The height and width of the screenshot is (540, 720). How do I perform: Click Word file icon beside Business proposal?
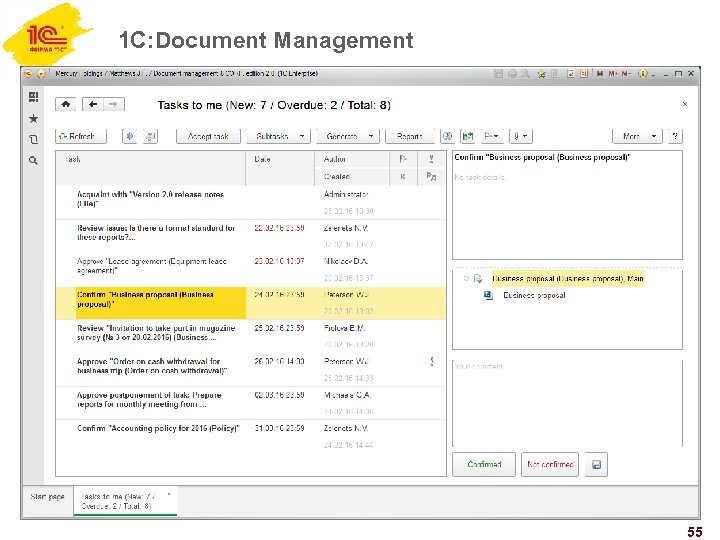point(488,295)
